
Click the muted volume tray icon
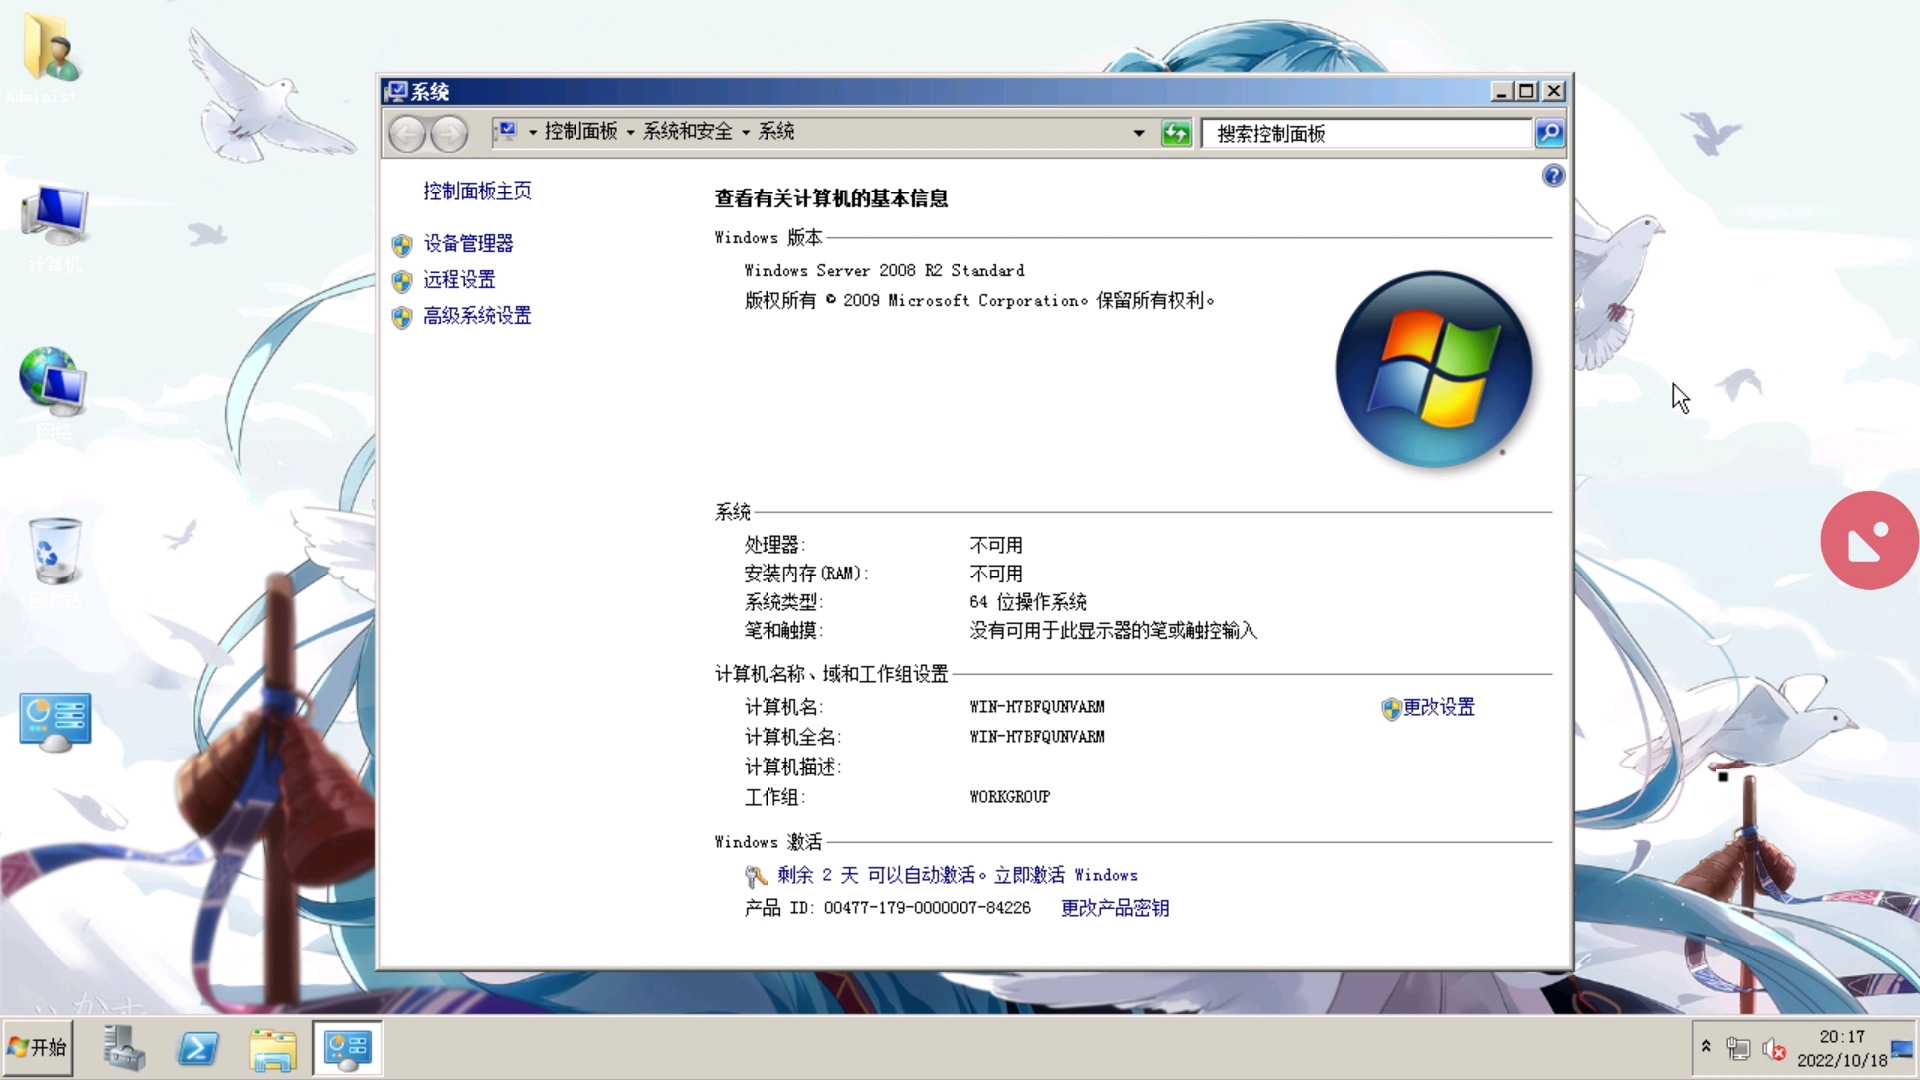(1774, 1048)
